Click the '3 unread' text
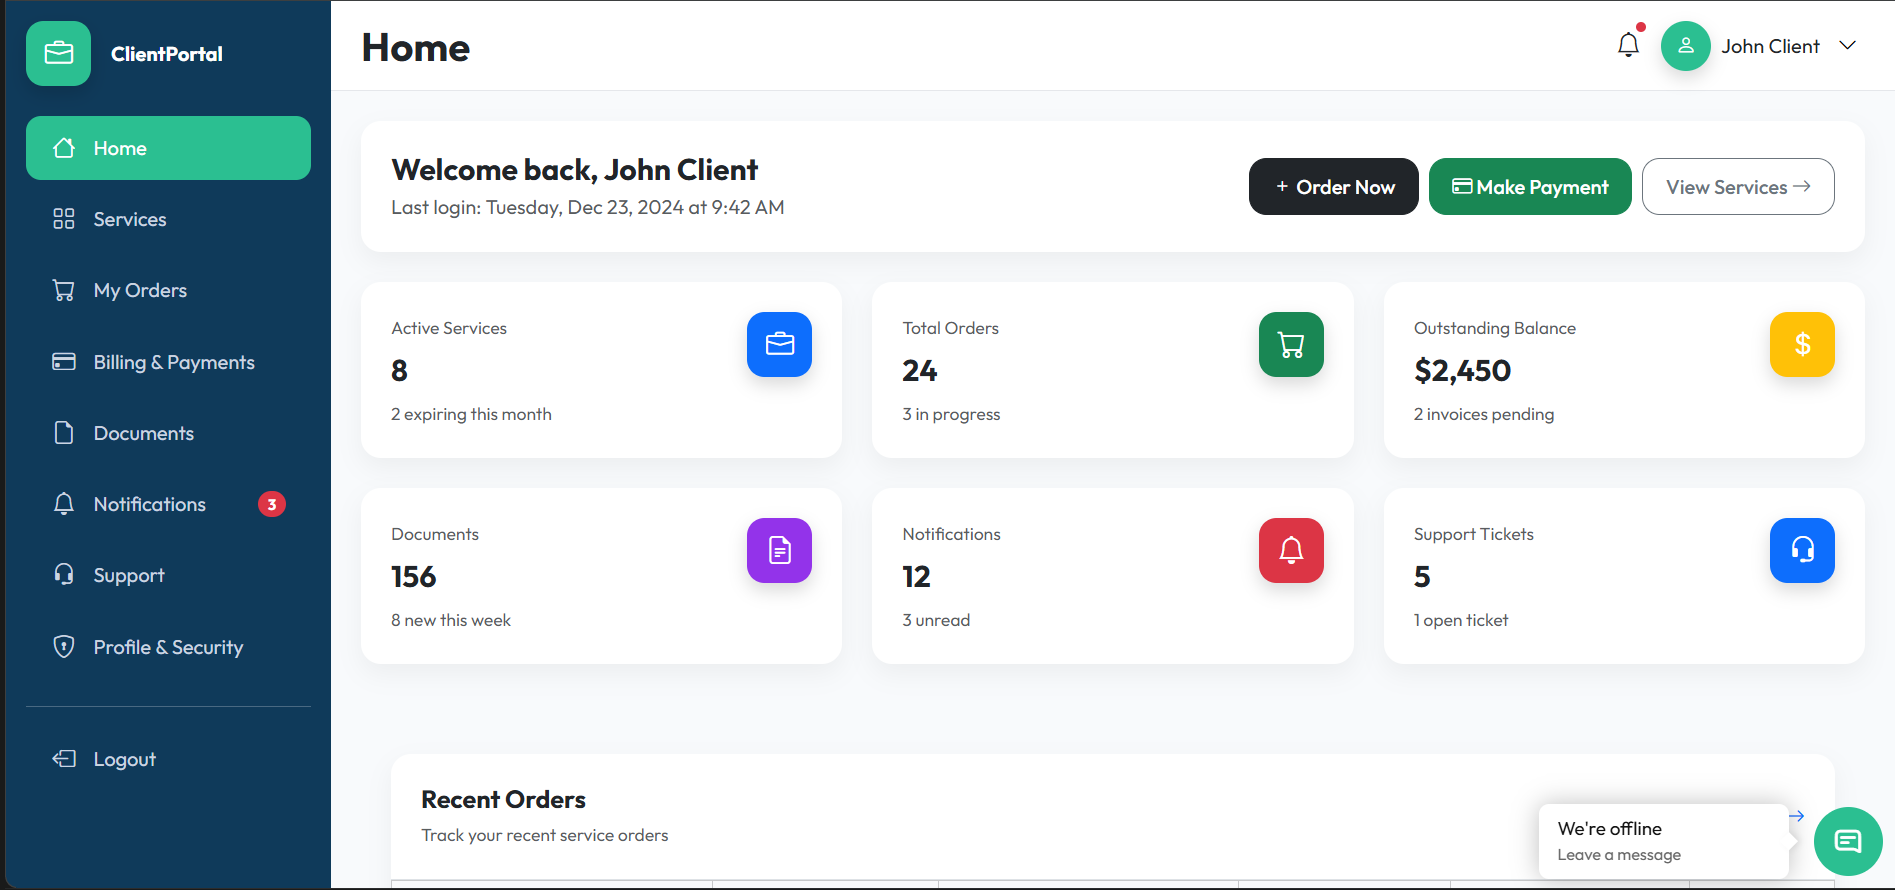Screen dimensions: 1895x890 coord(936,620)
